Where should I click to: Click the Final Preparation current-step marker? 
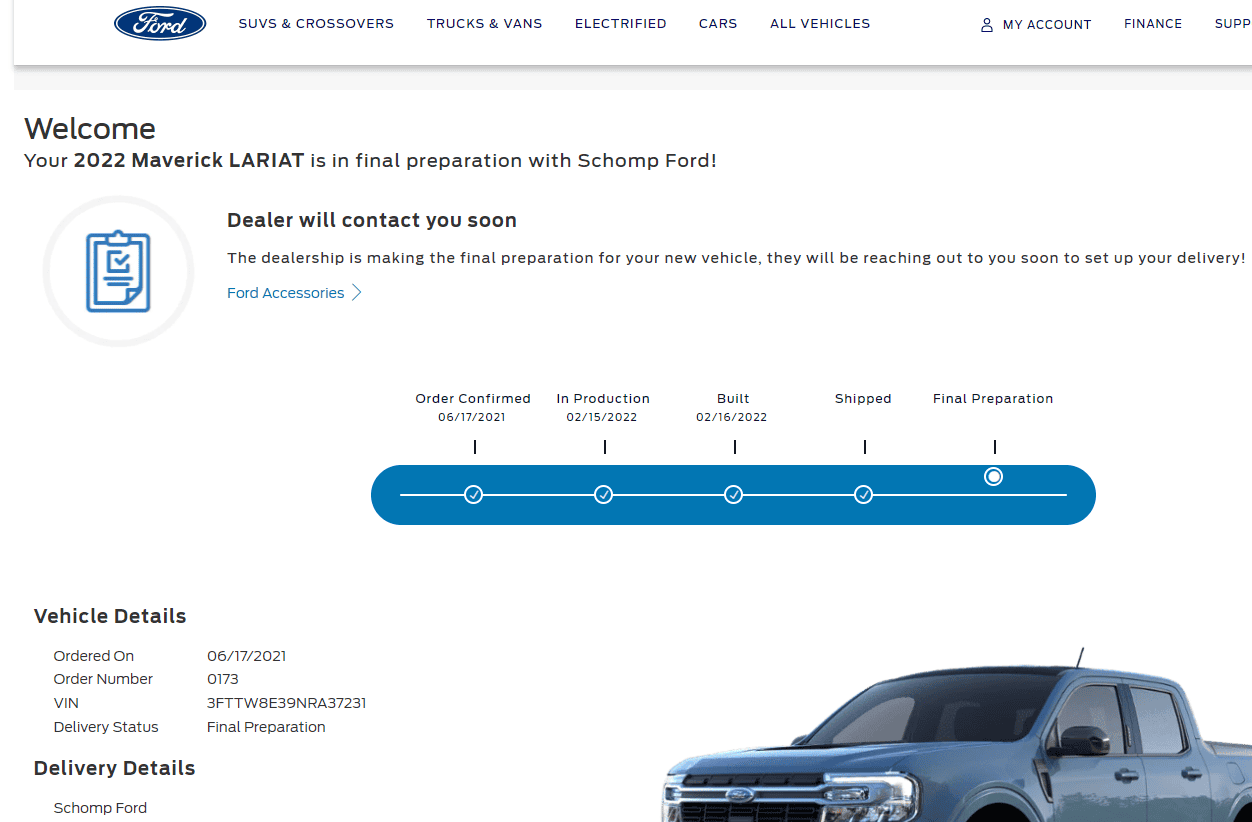tap(993, 477)
